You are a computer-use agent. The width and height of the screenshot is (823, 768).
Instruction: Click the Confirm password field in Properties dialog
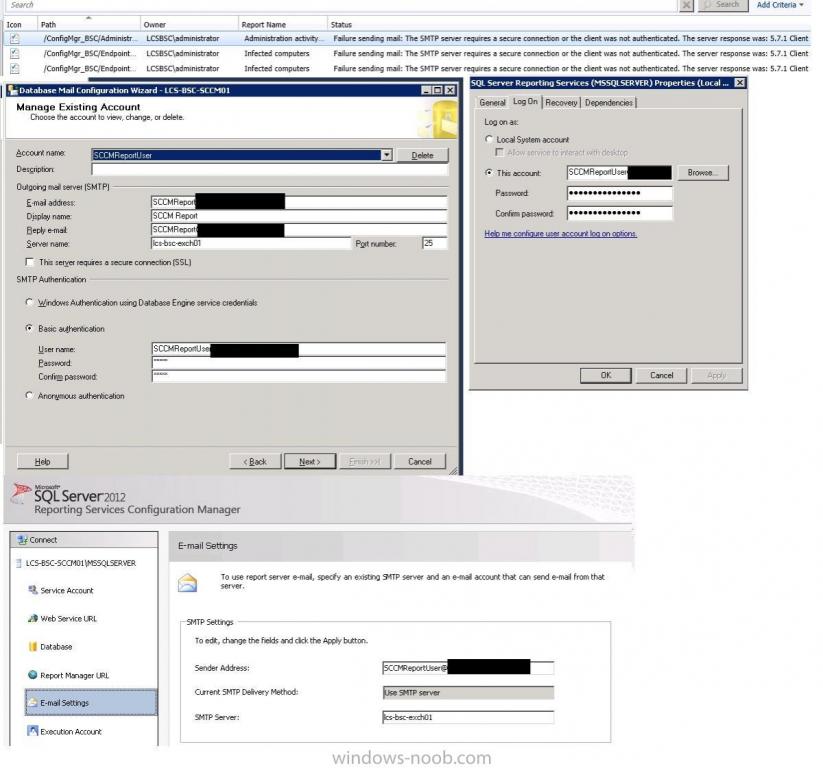pyautogui.click(x=619, y=213)
